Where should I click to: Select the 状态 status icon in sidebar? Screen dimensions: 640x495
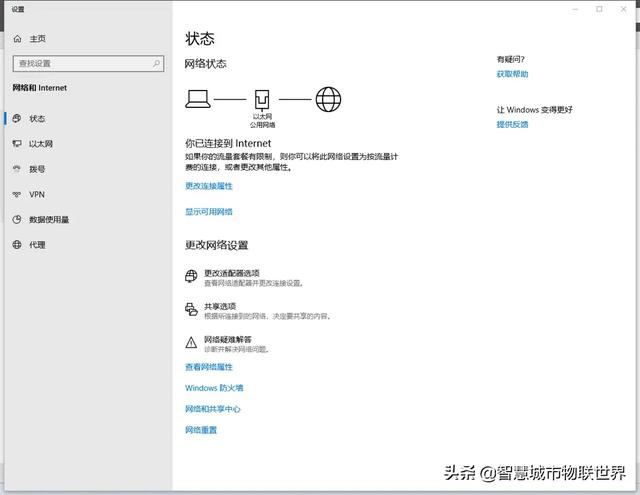[x=17, y=118]
